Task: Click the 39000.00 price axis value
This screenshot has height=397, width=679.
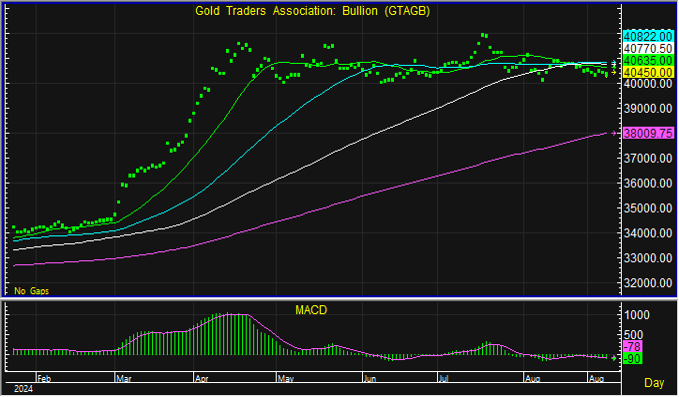Action: (648, 109)
